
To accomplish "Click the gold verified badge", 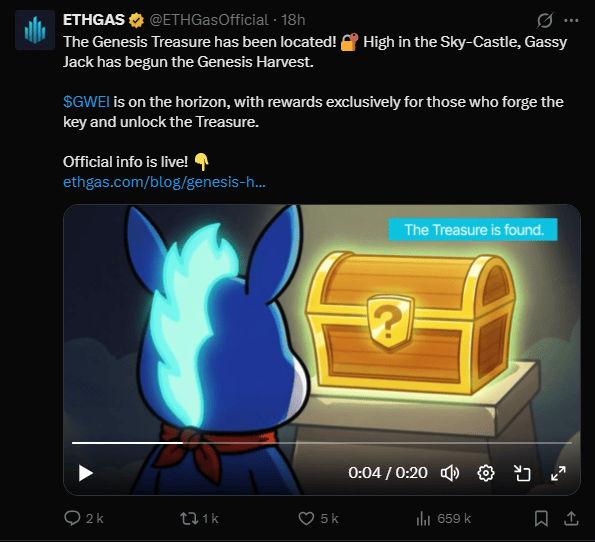I will [x=136, y=20].
